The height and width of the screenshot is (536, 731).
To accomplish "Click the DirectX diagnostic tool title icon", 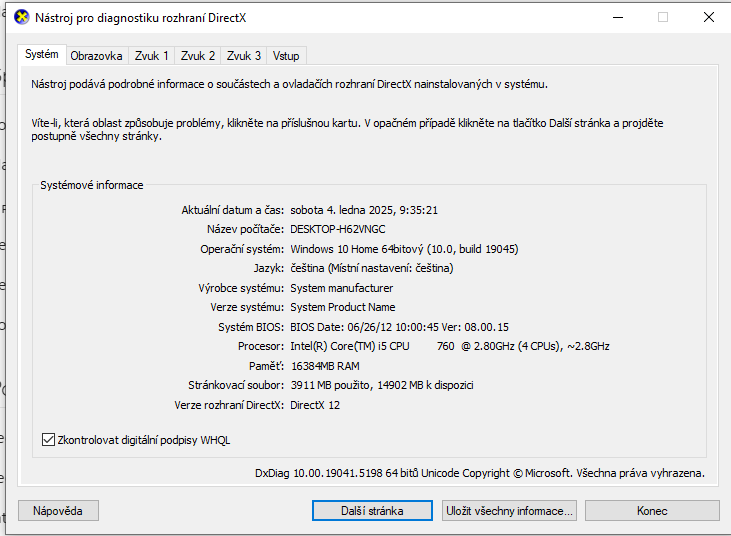I will (21, 18).
